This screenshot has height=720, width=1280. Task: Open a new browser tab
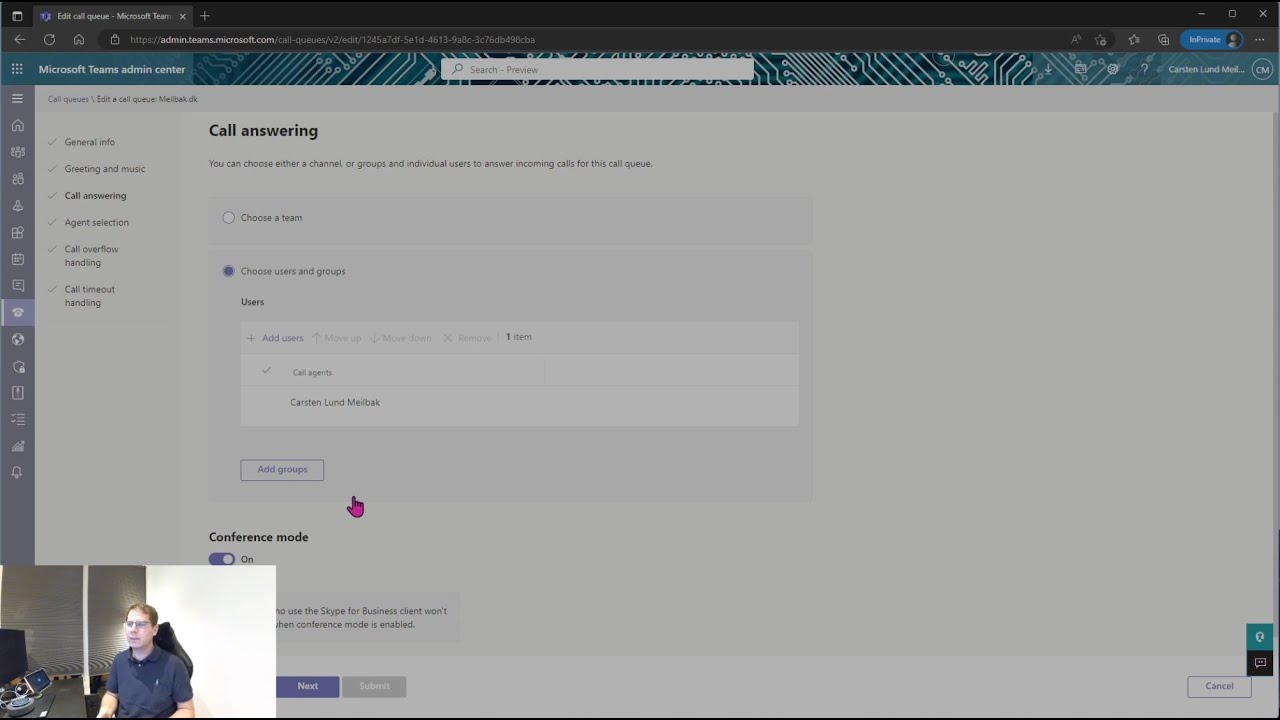[x=205, y=15]
